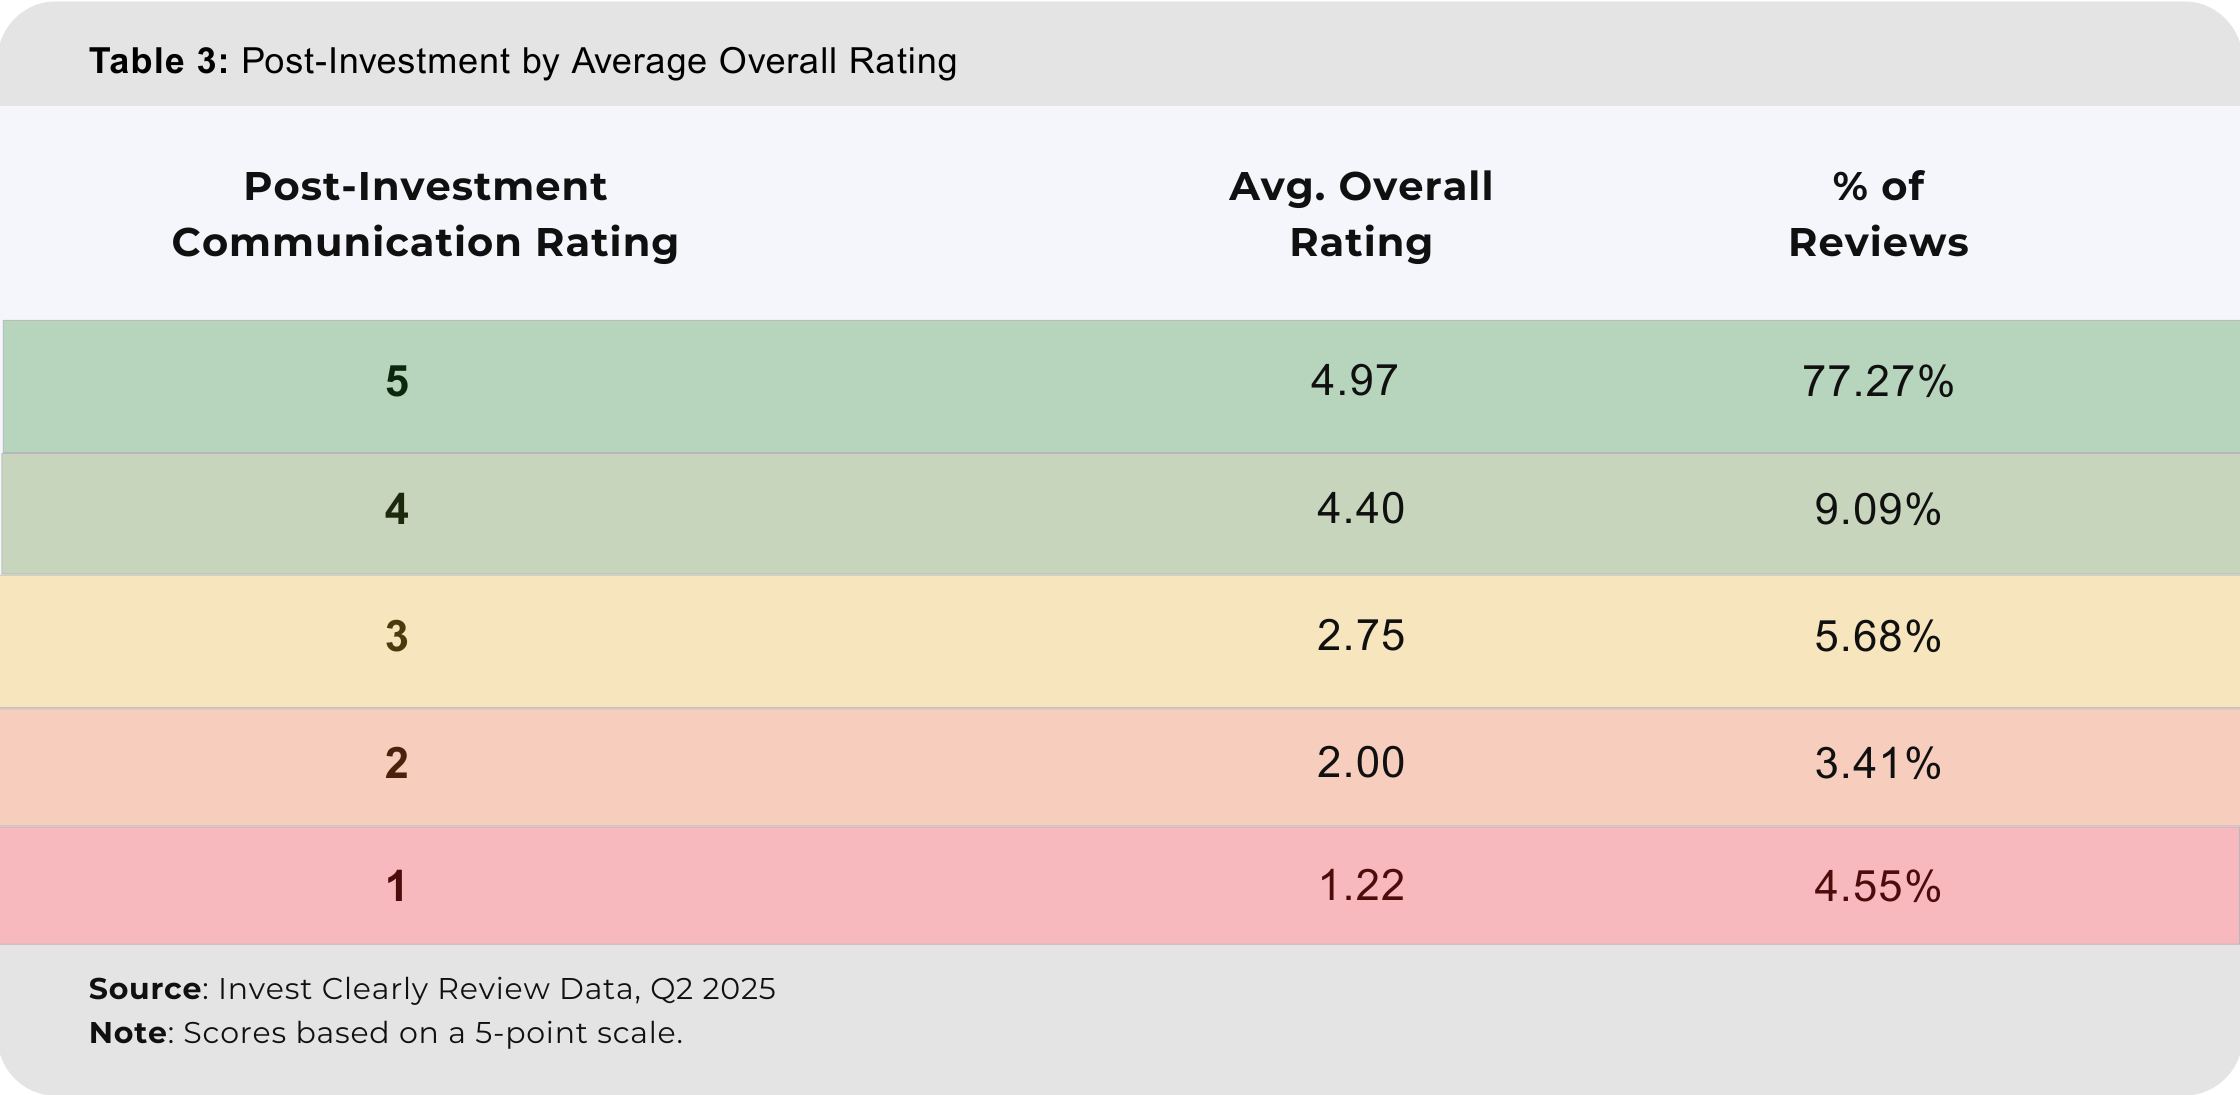2240x1095 pixels.
Task: Select the 1.22 average rating cell
Action: click(x=1360, y=886)
